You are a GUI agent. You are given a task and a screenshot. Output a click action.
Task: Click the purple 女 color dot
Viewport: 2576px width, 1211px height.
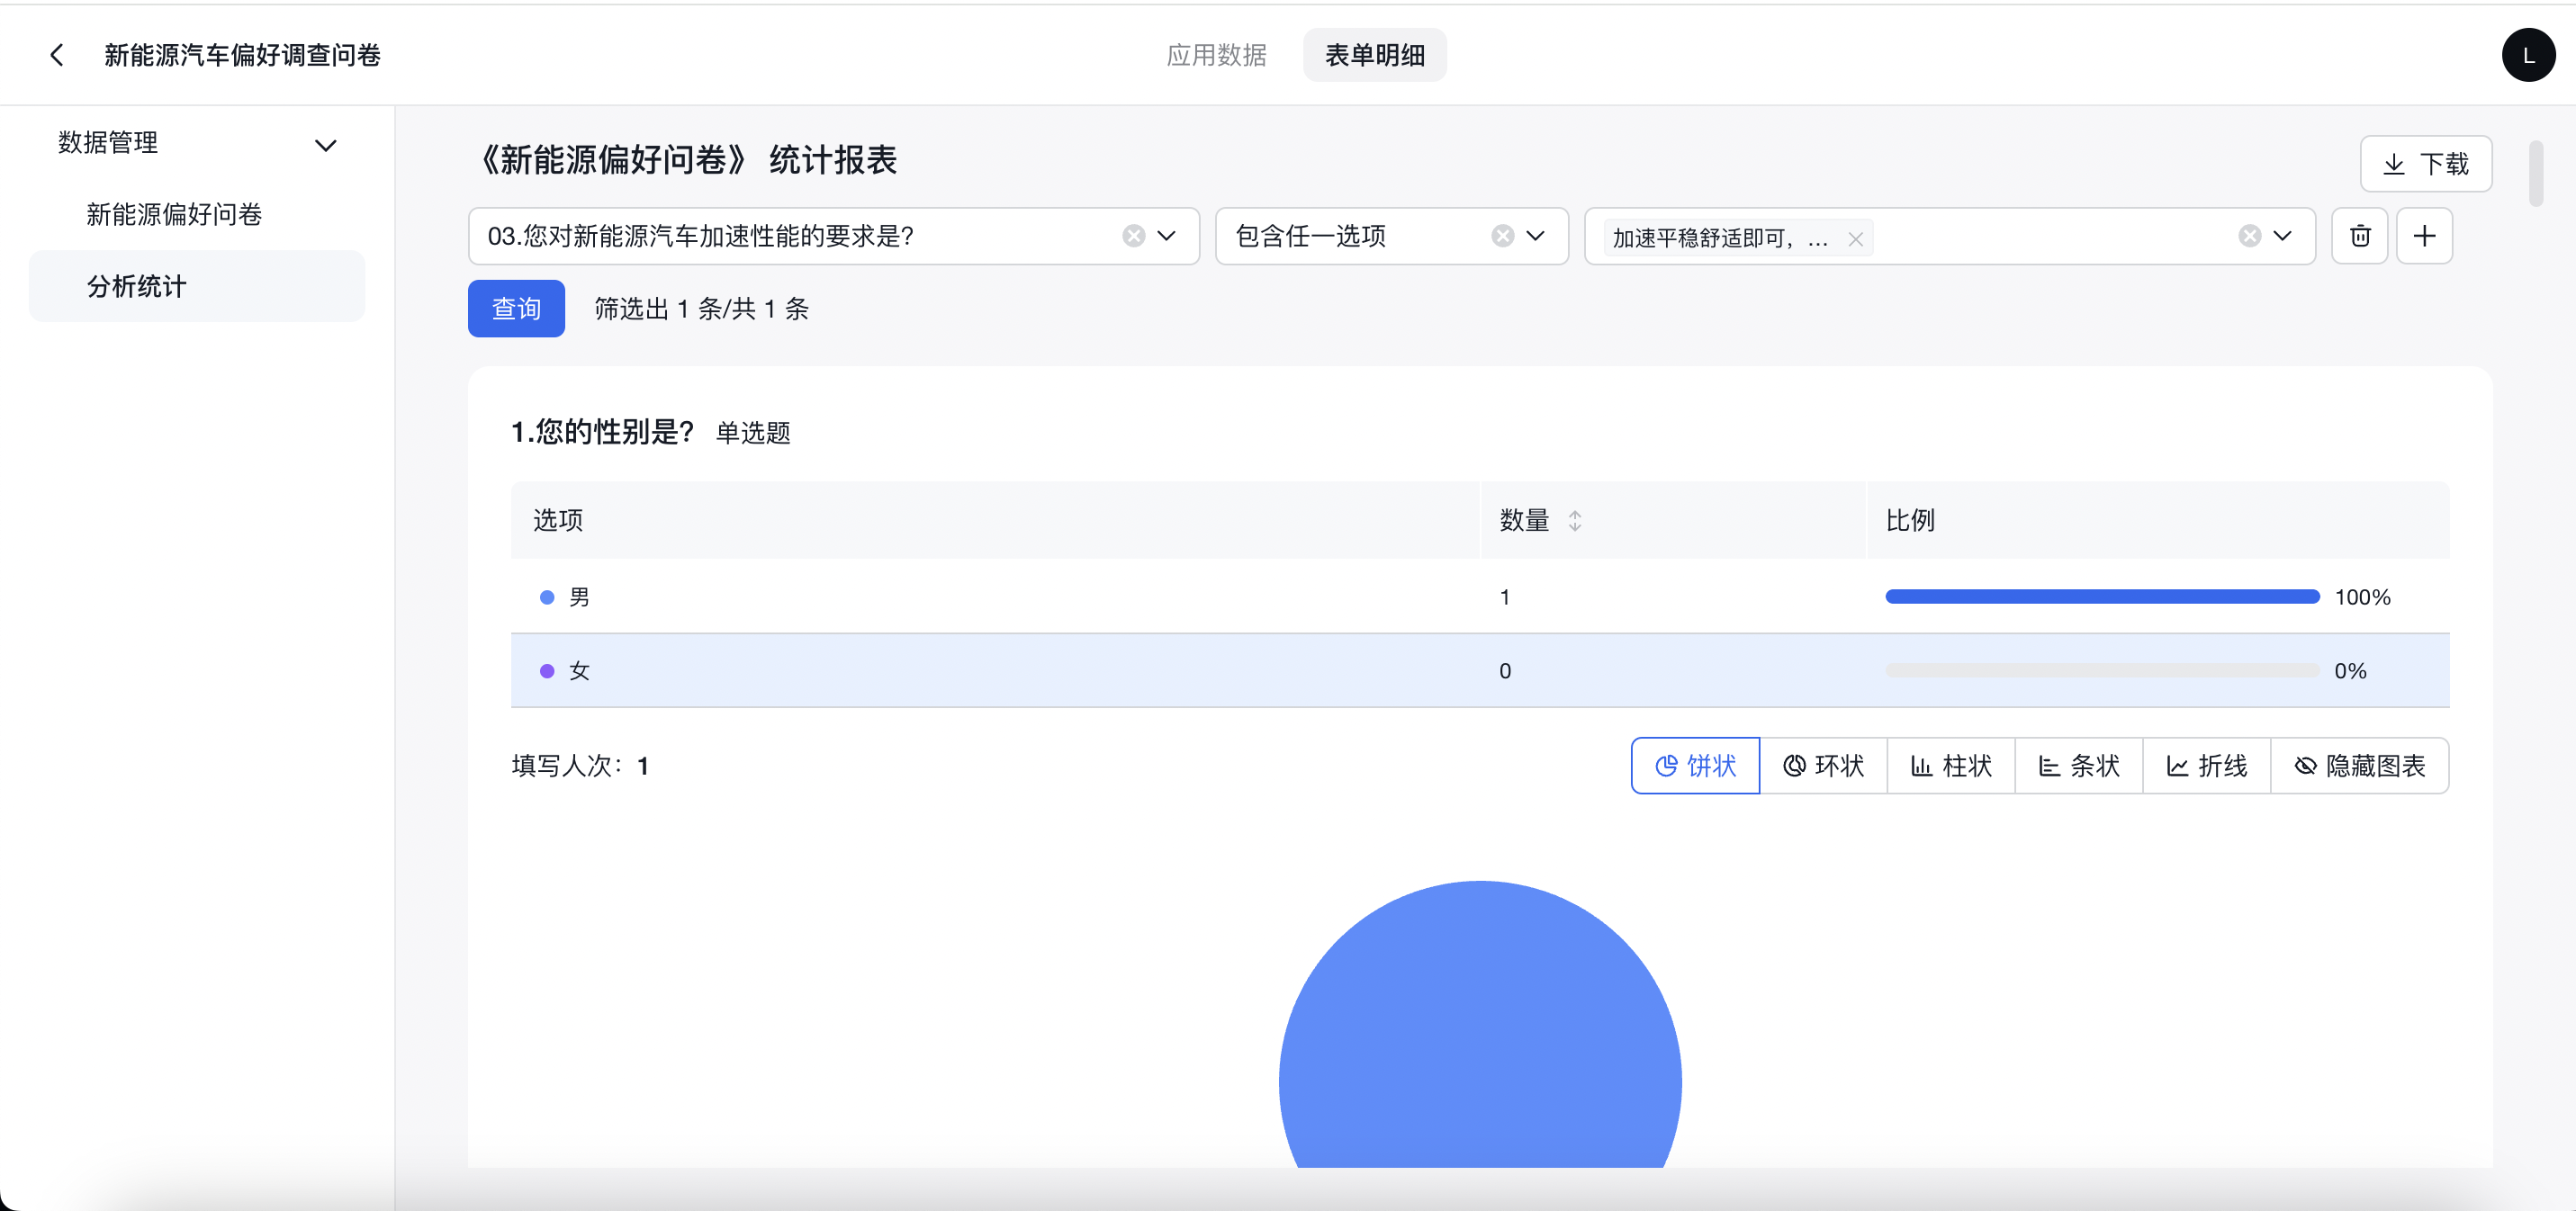coord(547,671)
